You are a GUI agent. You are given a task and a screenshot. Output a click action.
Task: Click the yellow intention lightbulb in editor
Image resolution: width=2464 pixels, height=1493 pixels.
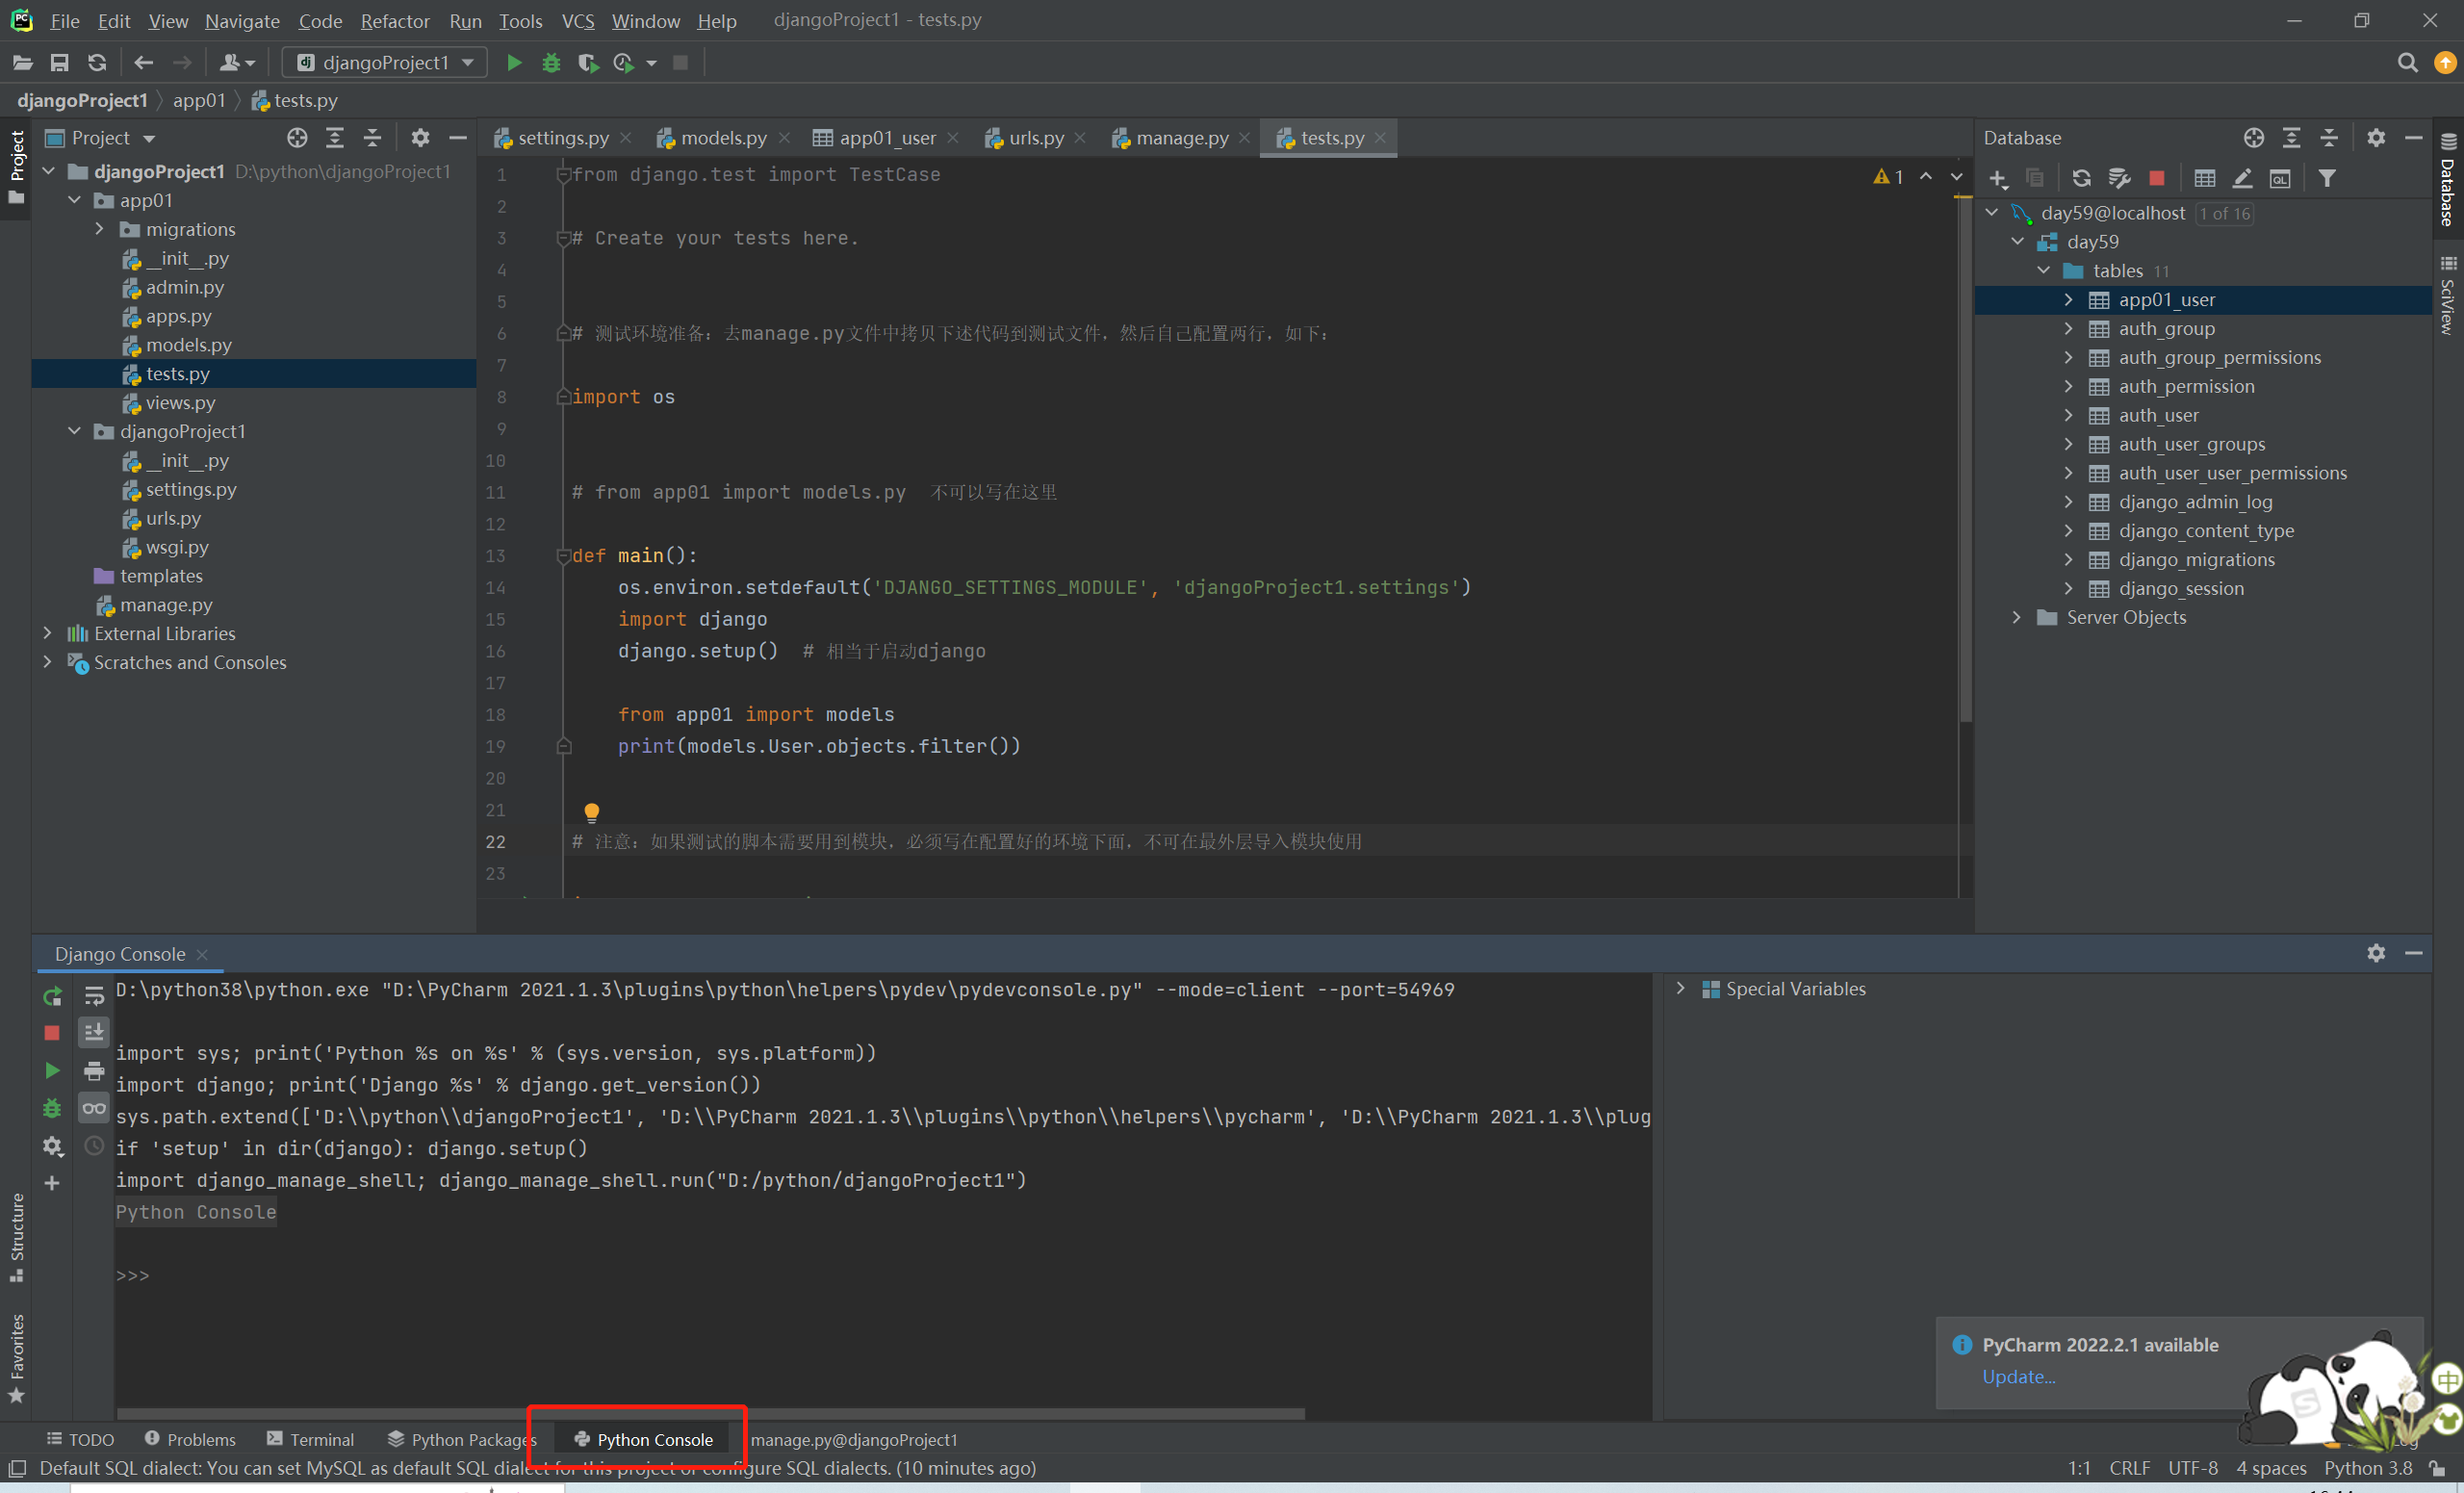coord(591,812)
